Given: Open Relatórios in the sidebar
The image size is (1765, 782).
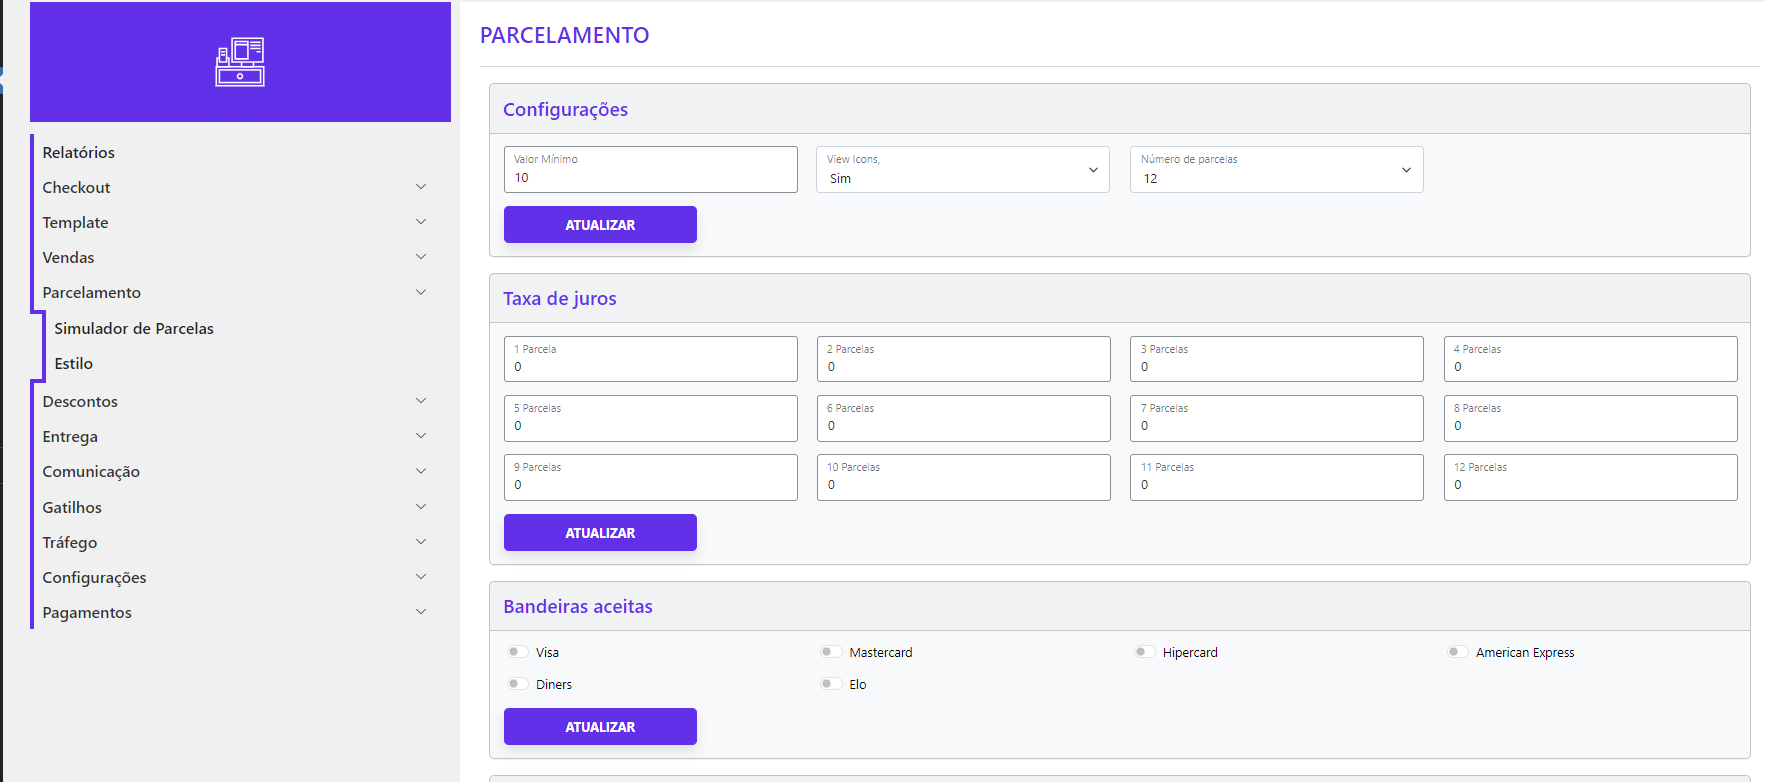Looking at the screenshot, I should [x=79, y=152].
